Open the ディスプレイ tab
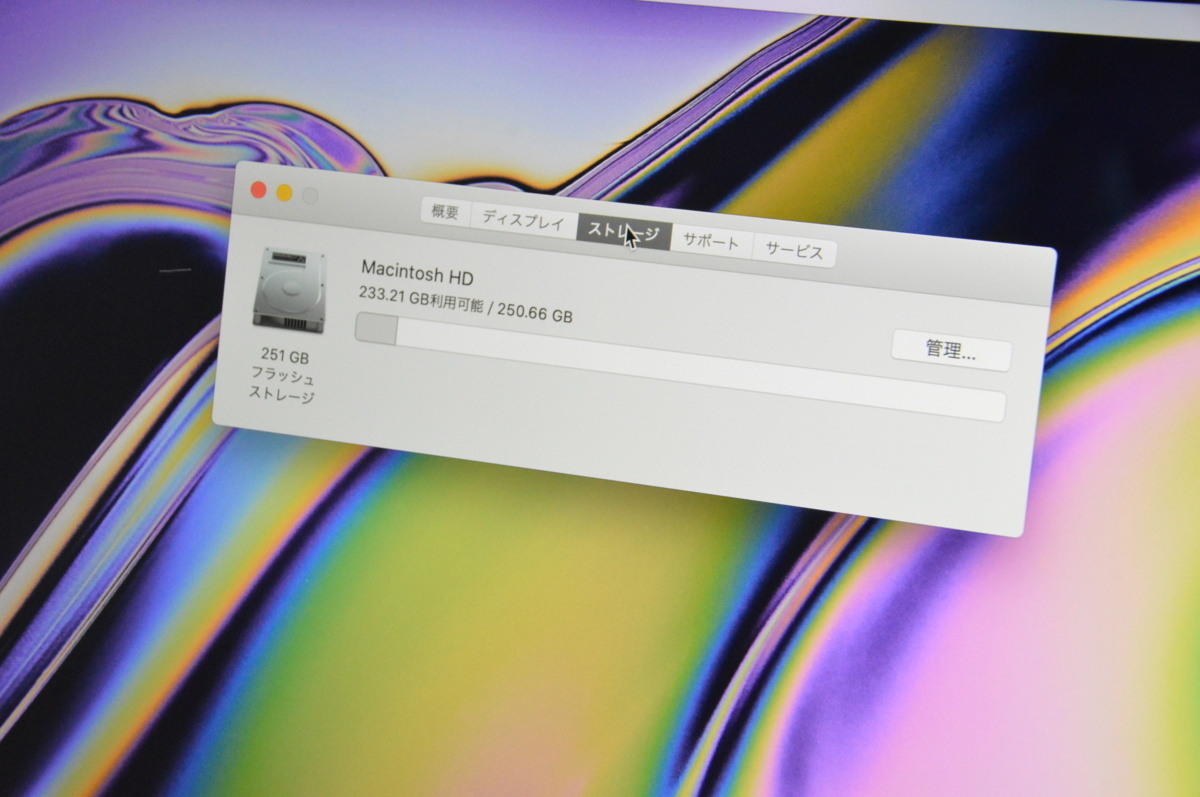Screen dimensions: 1200x797 point(524,218)
